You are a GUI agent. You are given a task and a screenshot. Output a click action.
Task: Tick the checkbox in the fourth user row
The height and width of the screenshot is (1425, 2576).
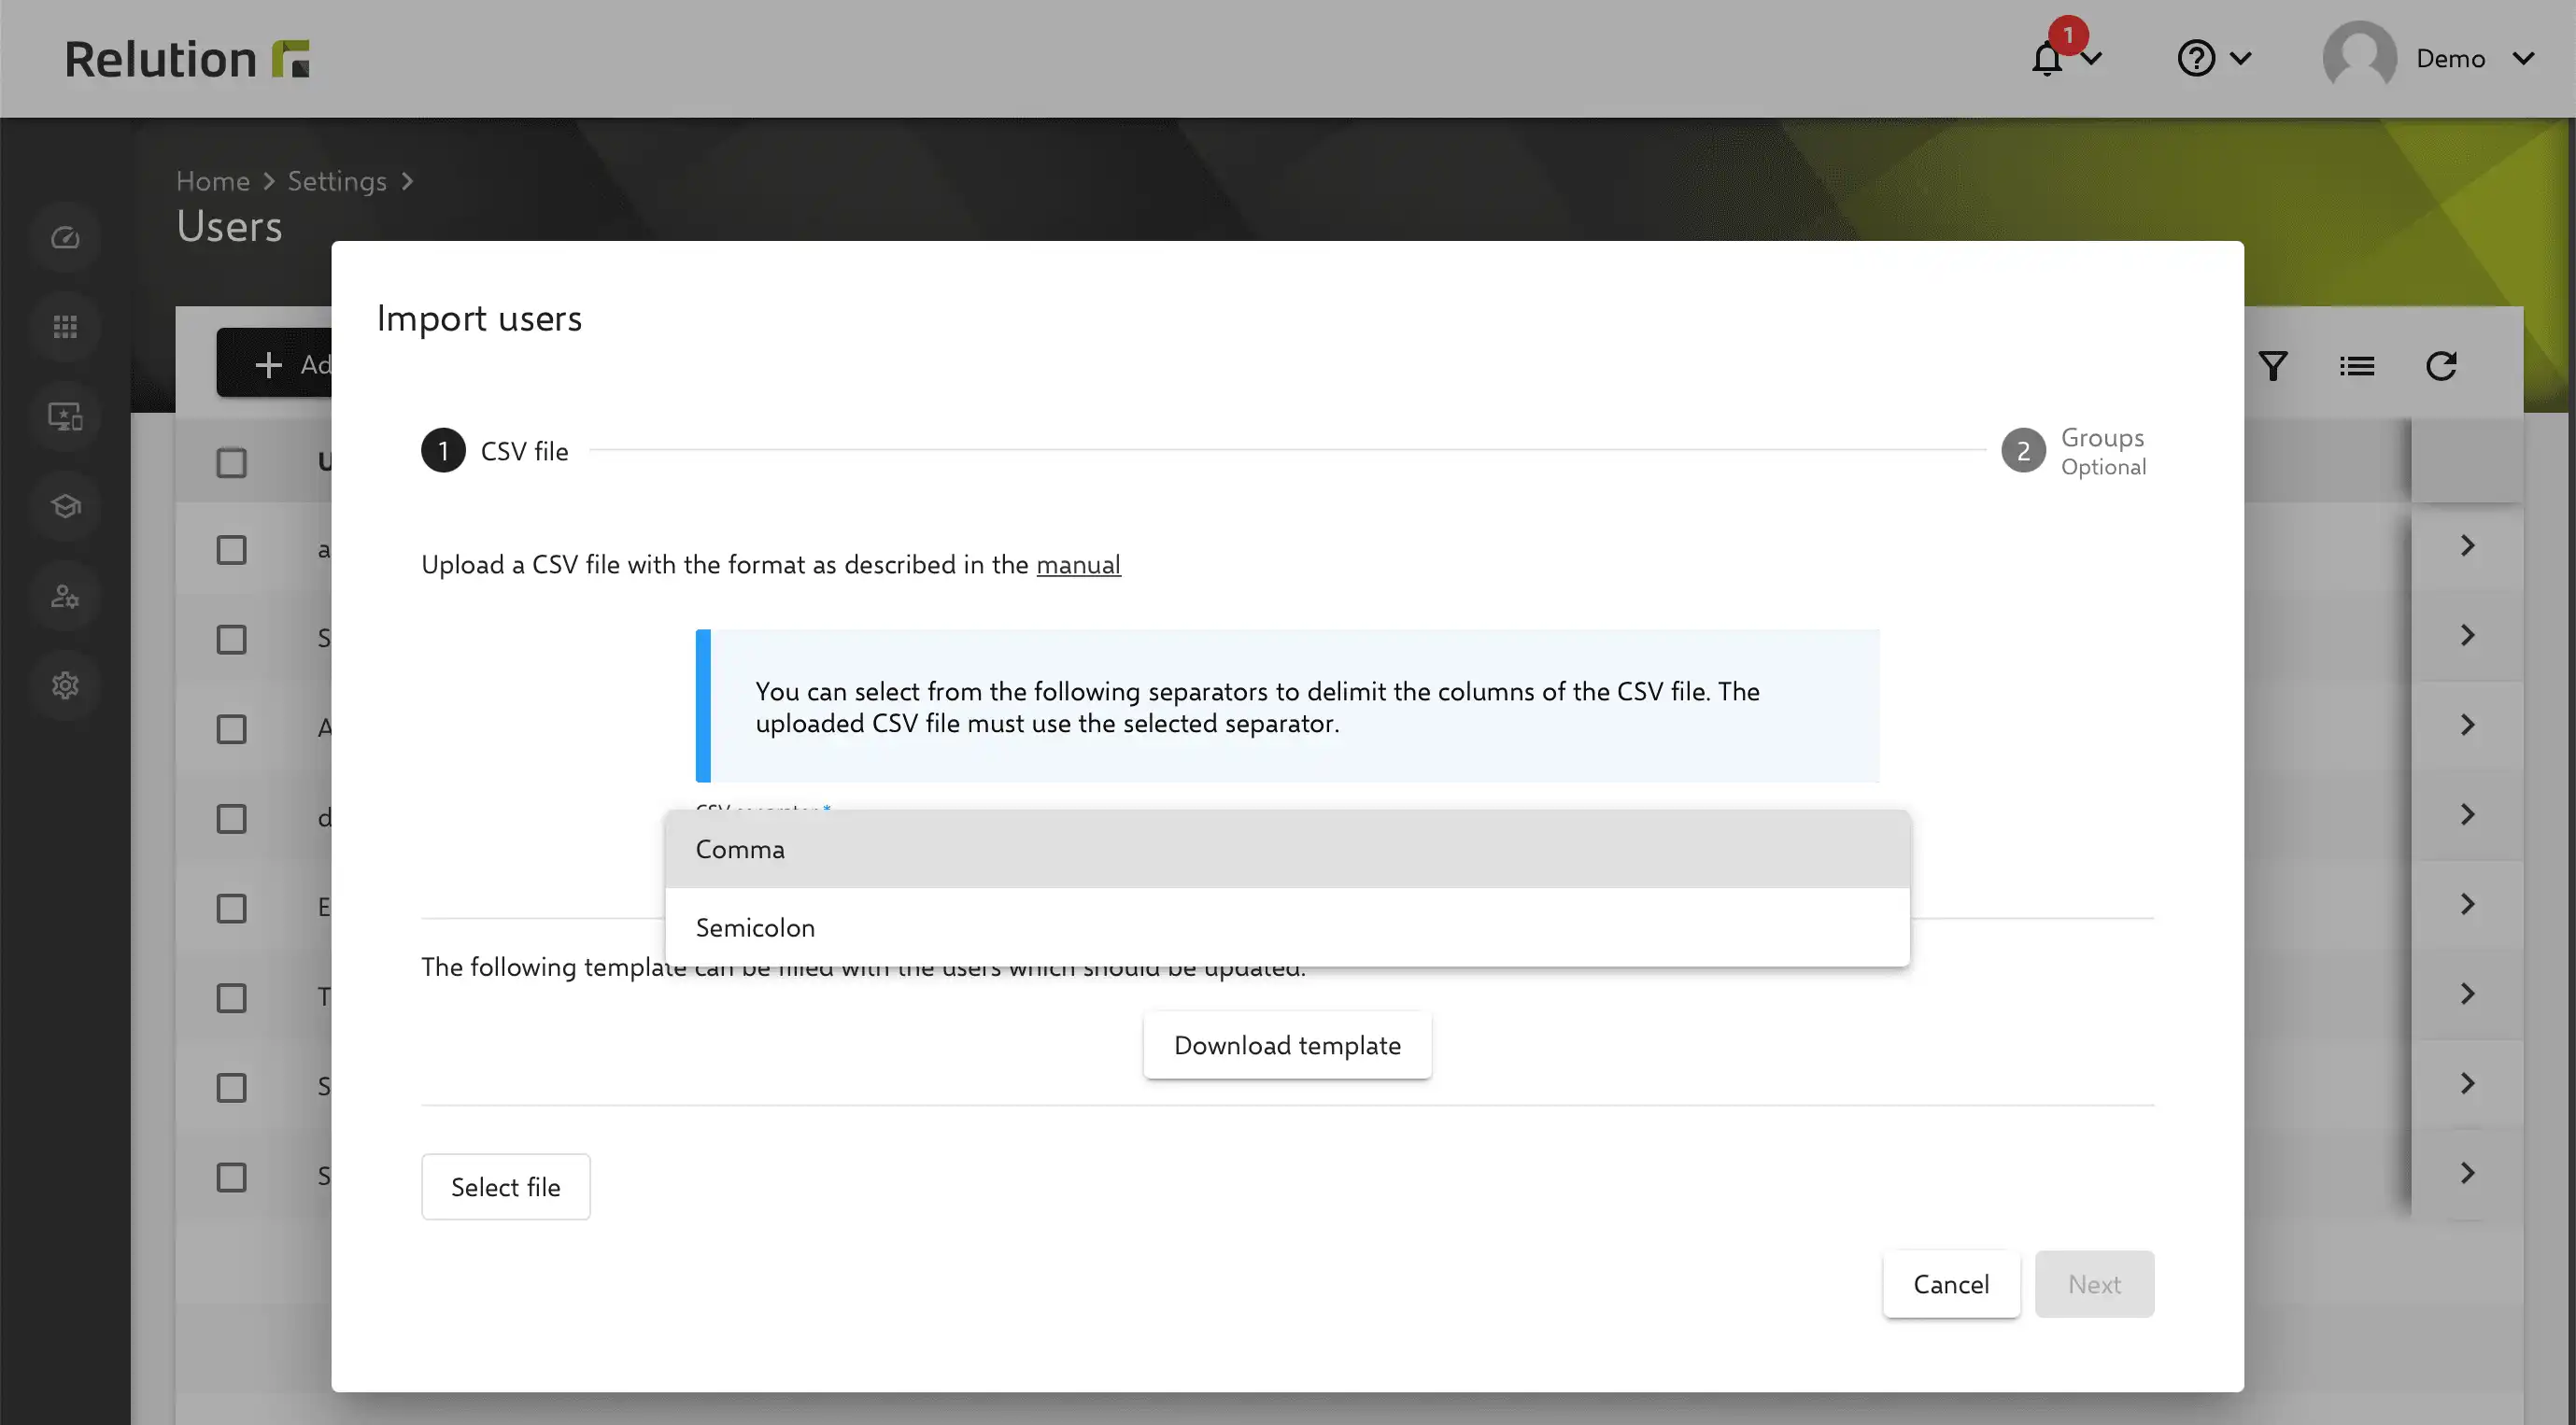click(231, 818)
